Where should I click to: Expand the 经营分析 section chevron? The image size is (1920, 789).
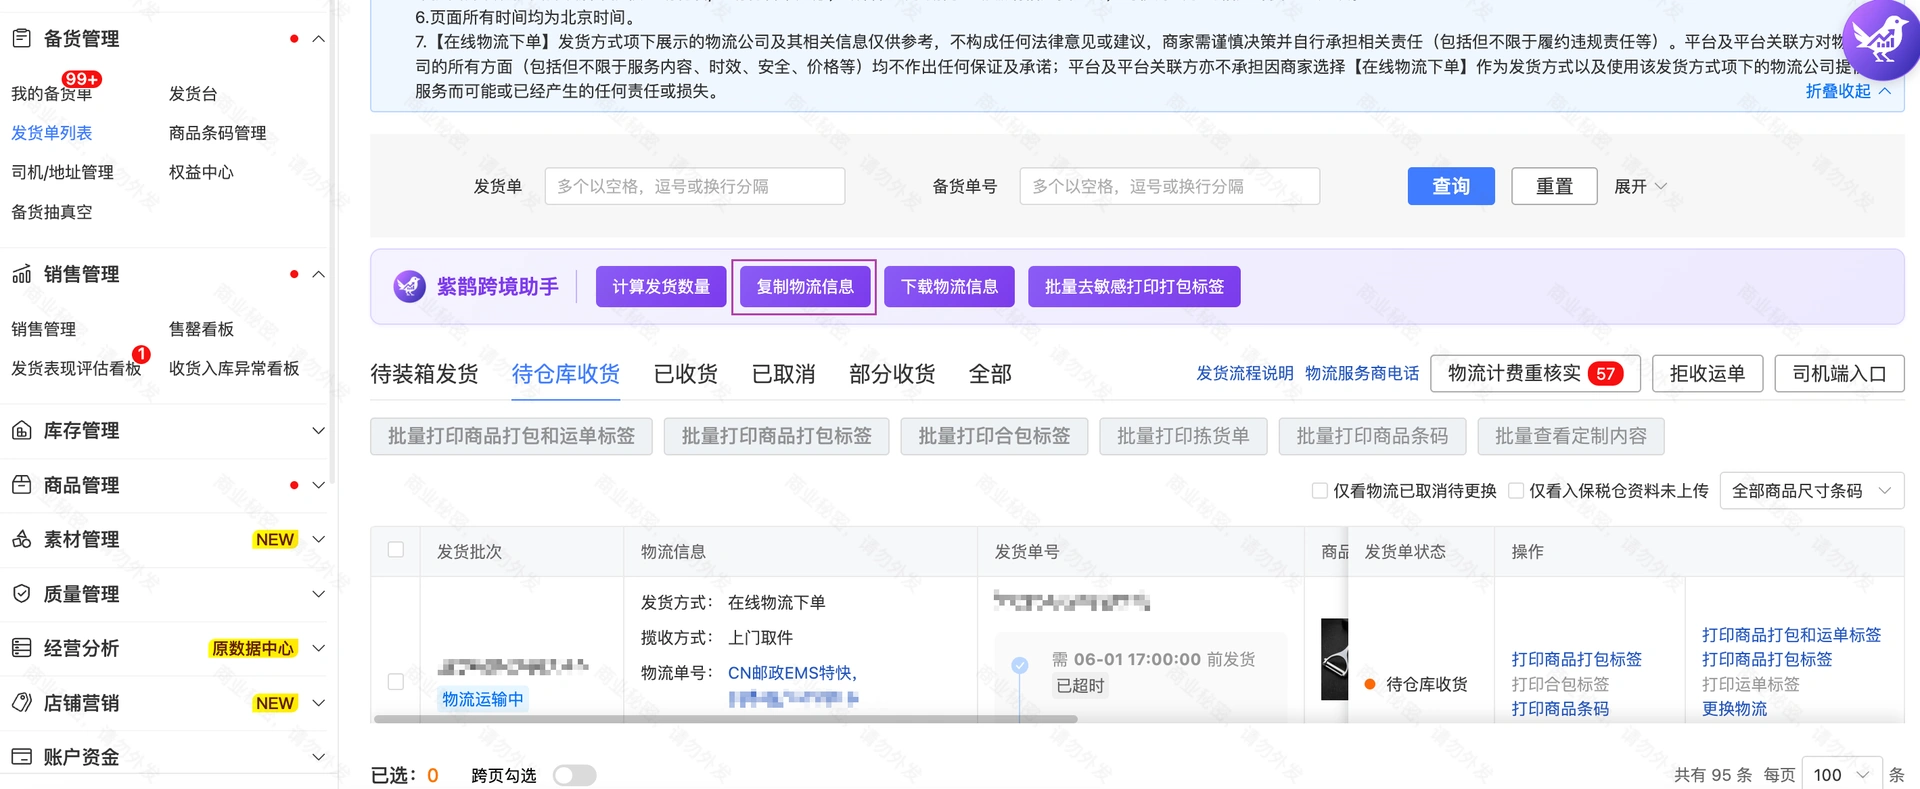coord(318,648)
